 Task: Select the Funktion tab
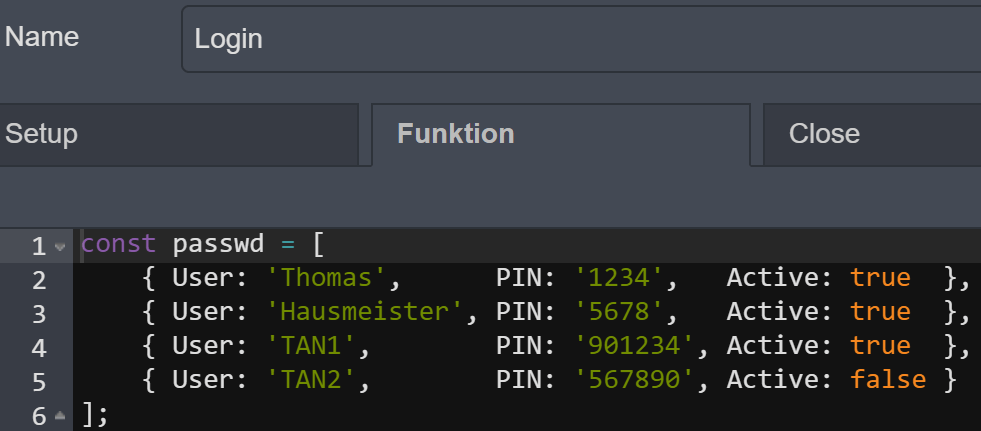(560, 134)
